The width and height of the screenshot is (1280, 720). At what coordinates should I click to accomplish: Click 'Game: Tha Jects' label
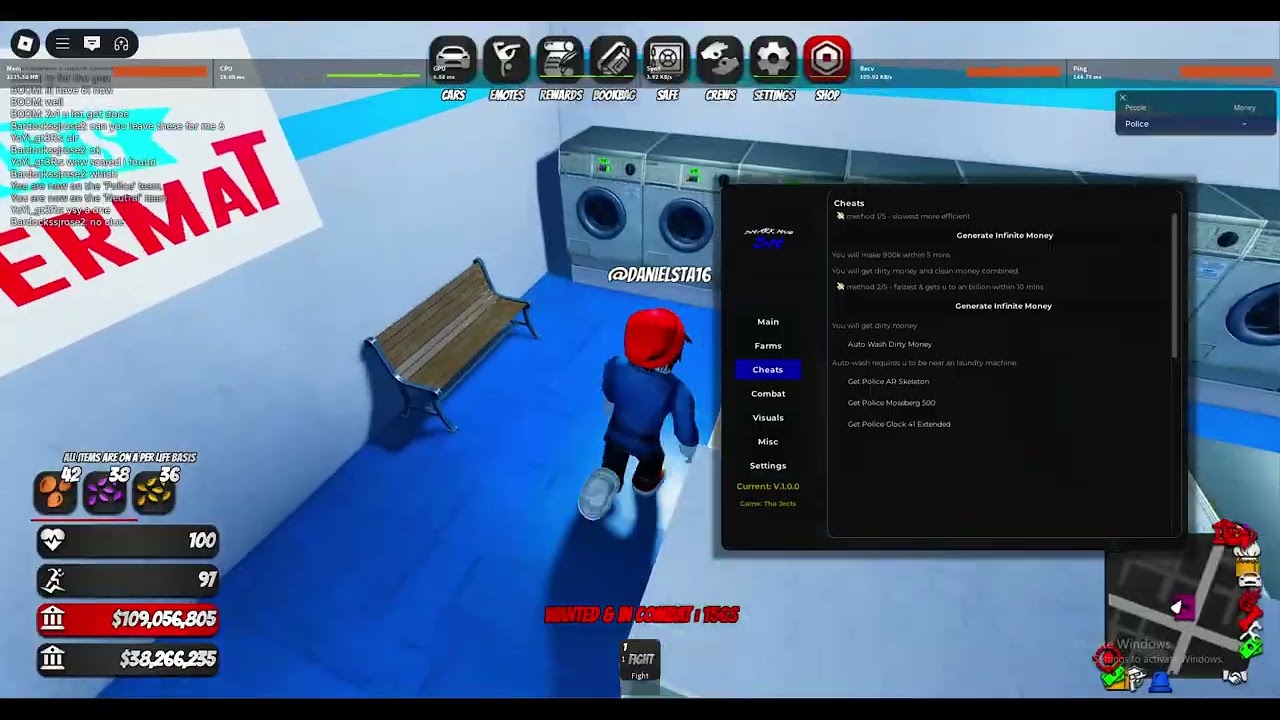(768, 503)
